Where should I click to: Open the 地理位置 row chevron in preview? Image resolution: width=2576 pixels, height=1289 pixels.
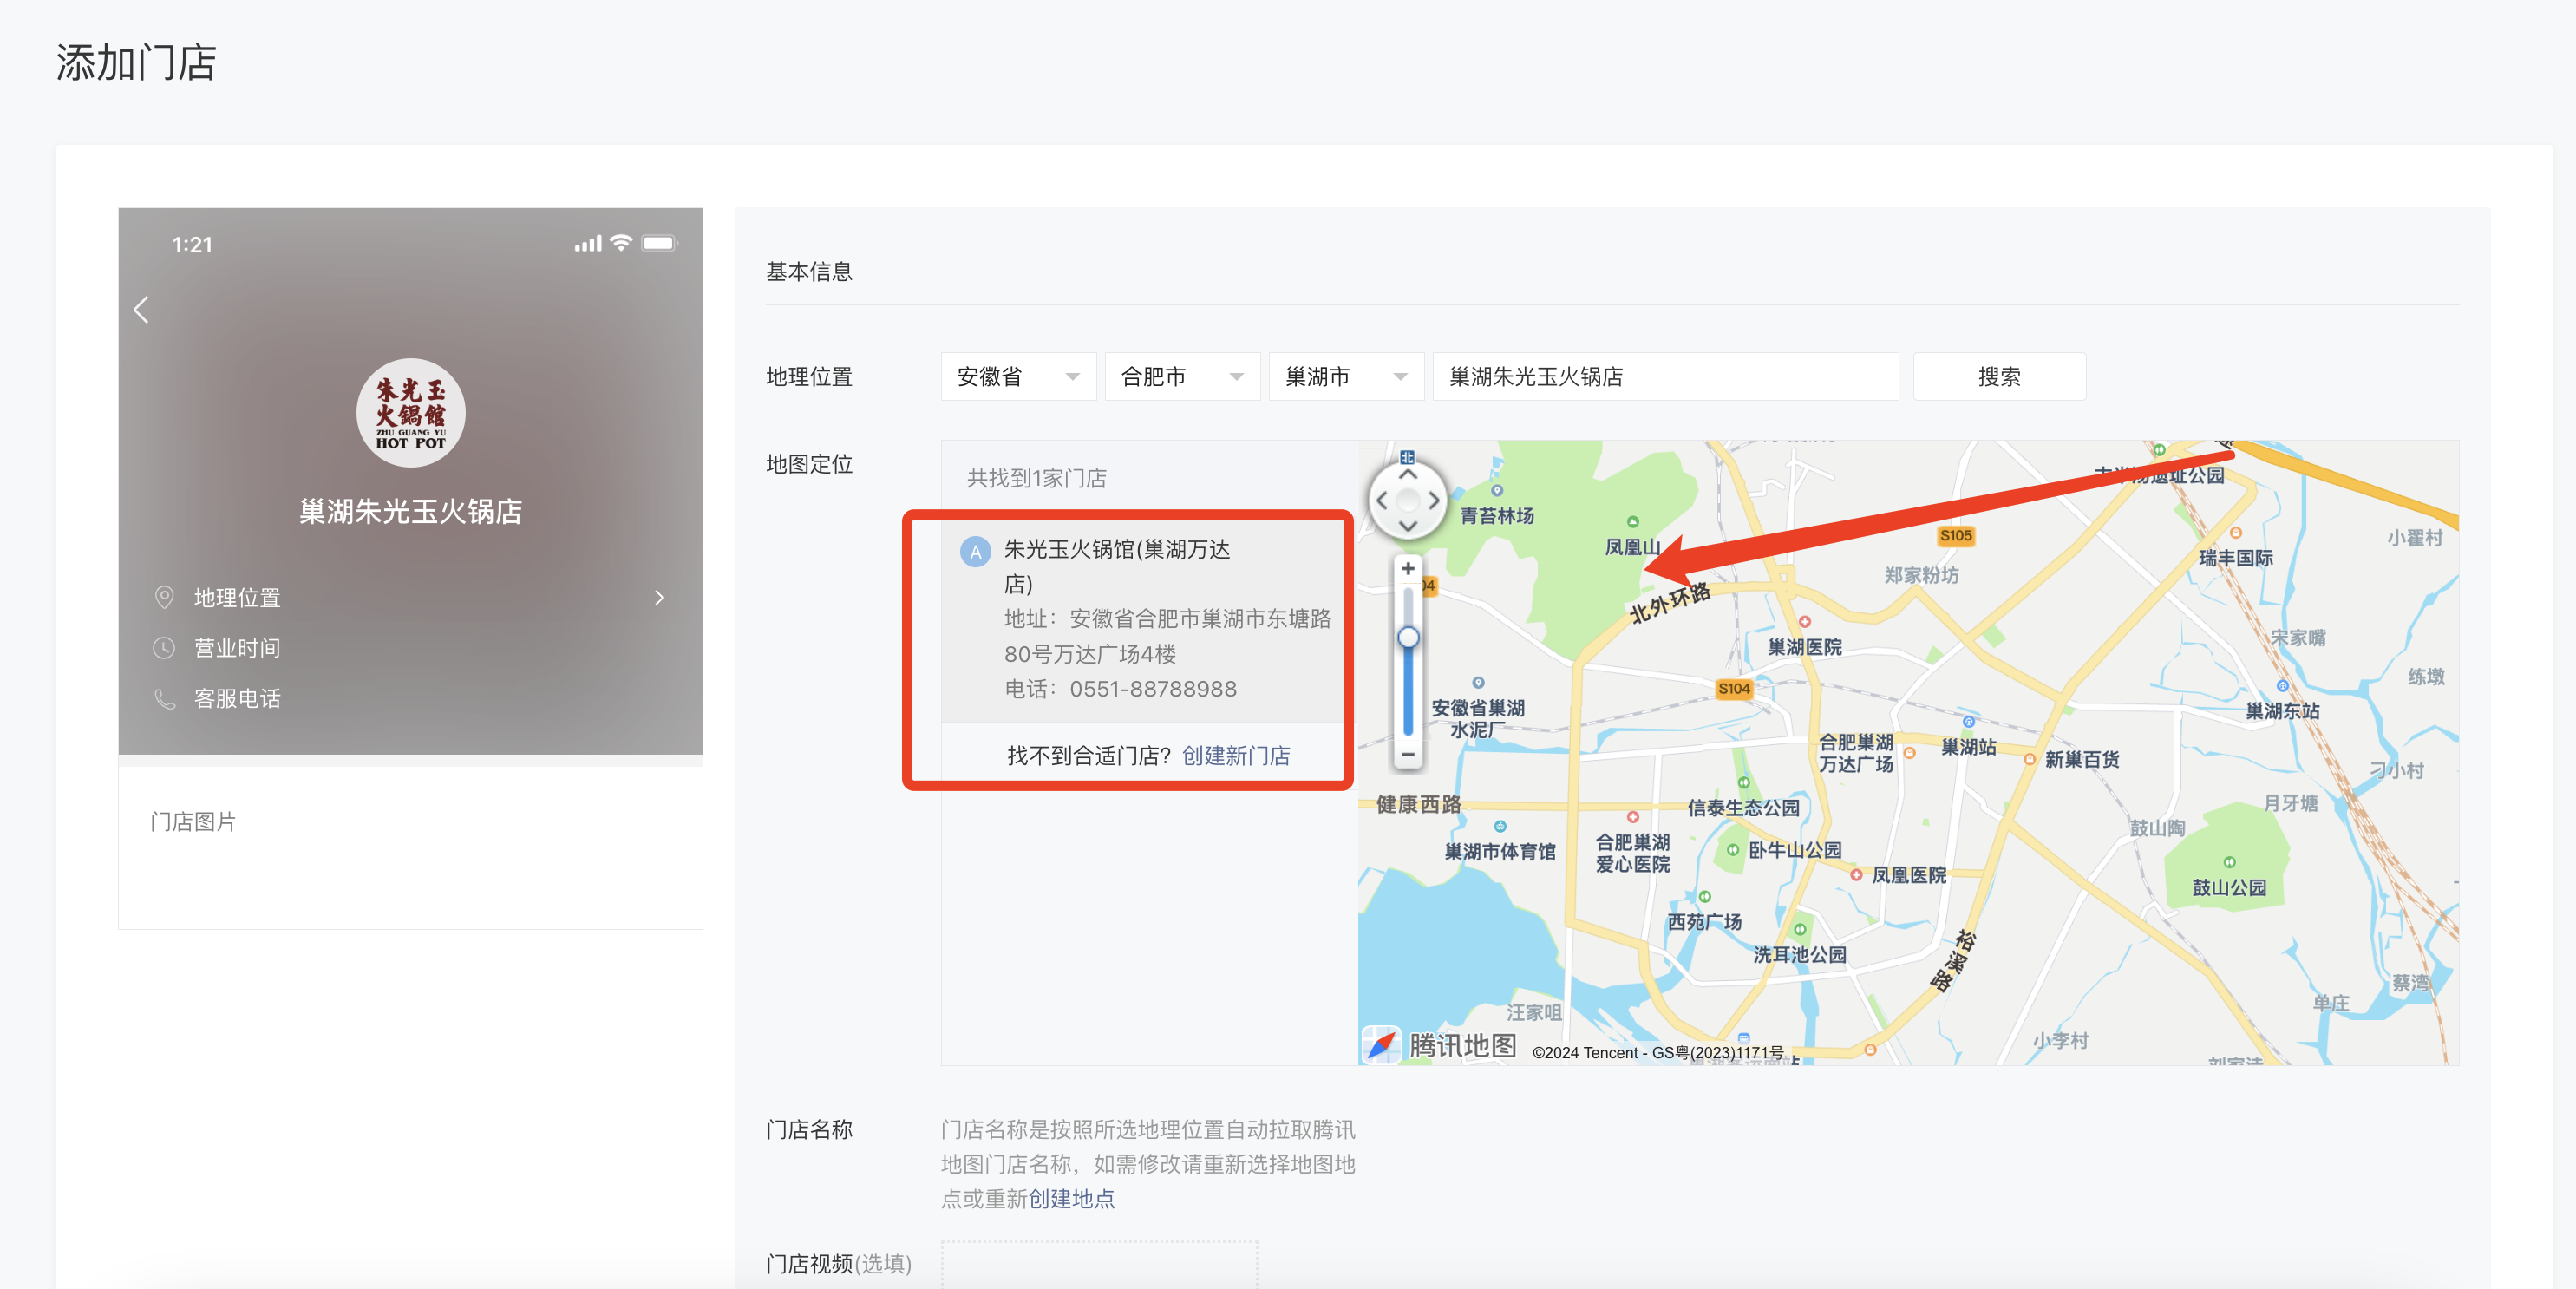tap(659, 597)
